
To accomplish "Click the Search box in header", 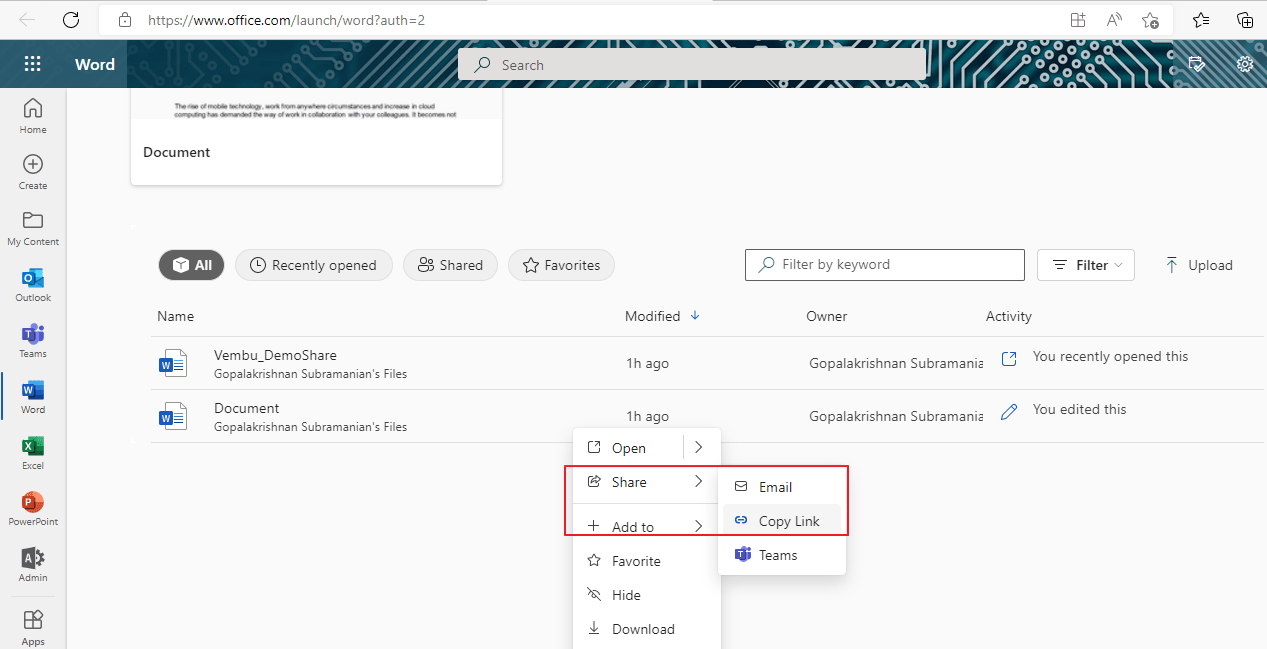I will click(x=691, y=64).
